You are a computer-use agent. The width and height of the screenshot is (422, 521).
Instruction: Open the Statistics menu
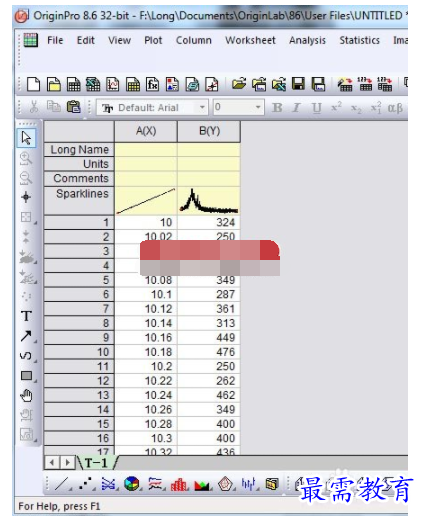click(359, 40)
